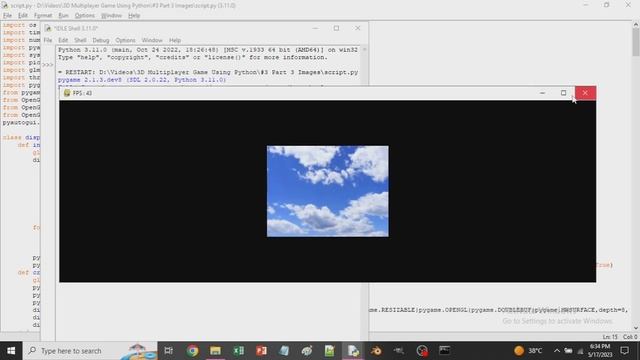Click the >>> prompt in IDLE Shell

[x=48, y=65]
